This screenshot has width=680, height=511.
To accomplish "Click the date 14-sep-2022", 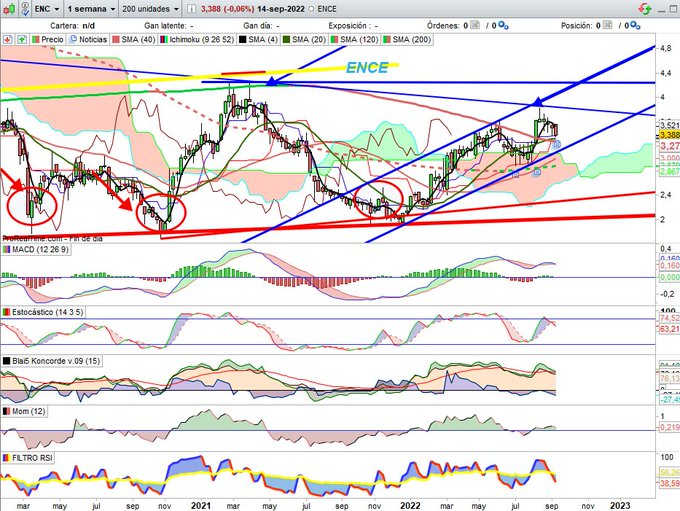I will pyautogui.click(x=281, y=9).
